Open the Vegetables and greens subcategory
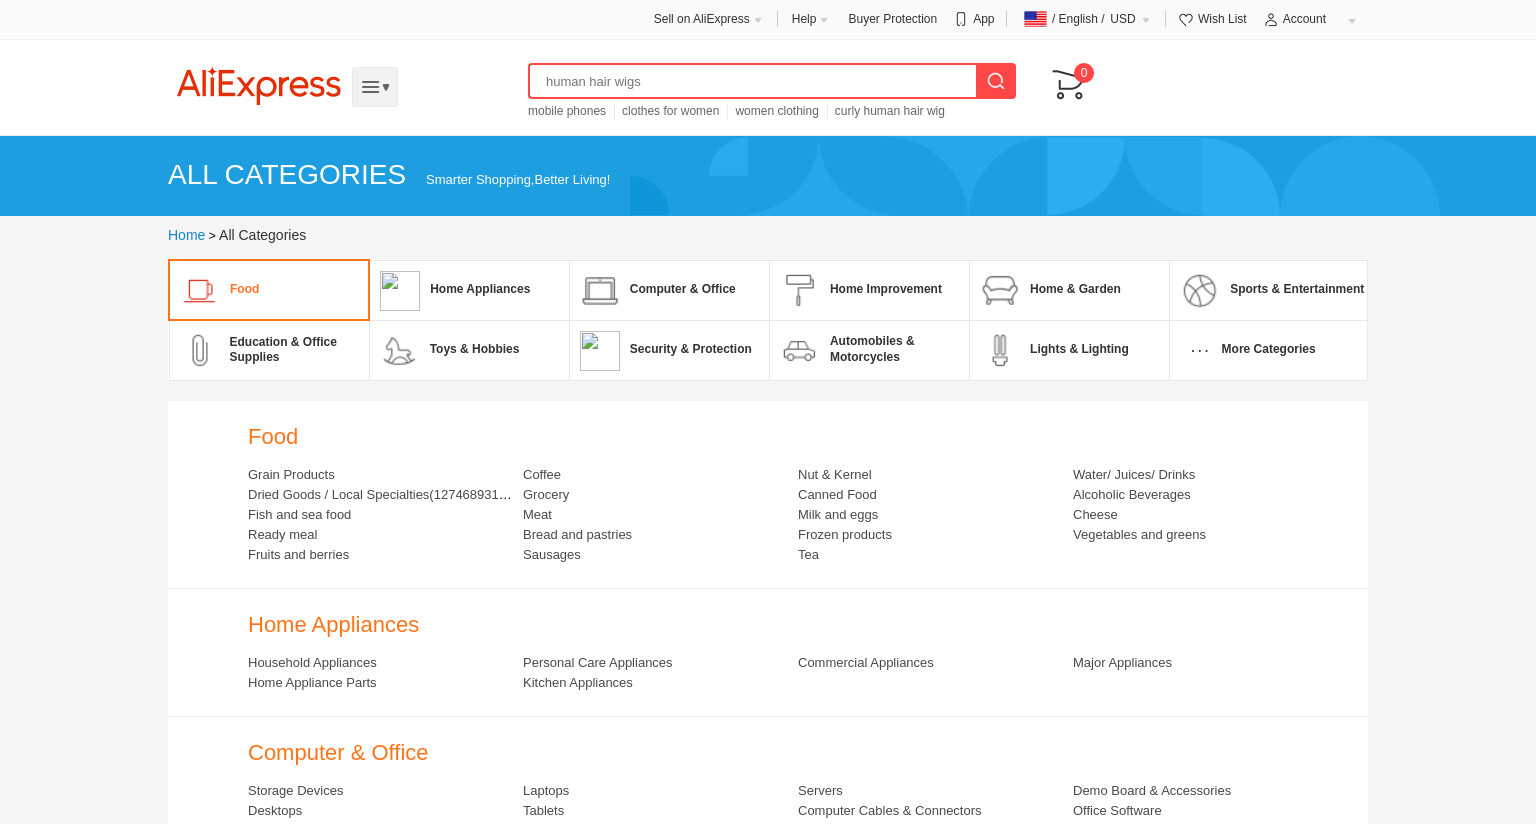This screenshot has width=1536, height=824. (x=1139, y=535)
